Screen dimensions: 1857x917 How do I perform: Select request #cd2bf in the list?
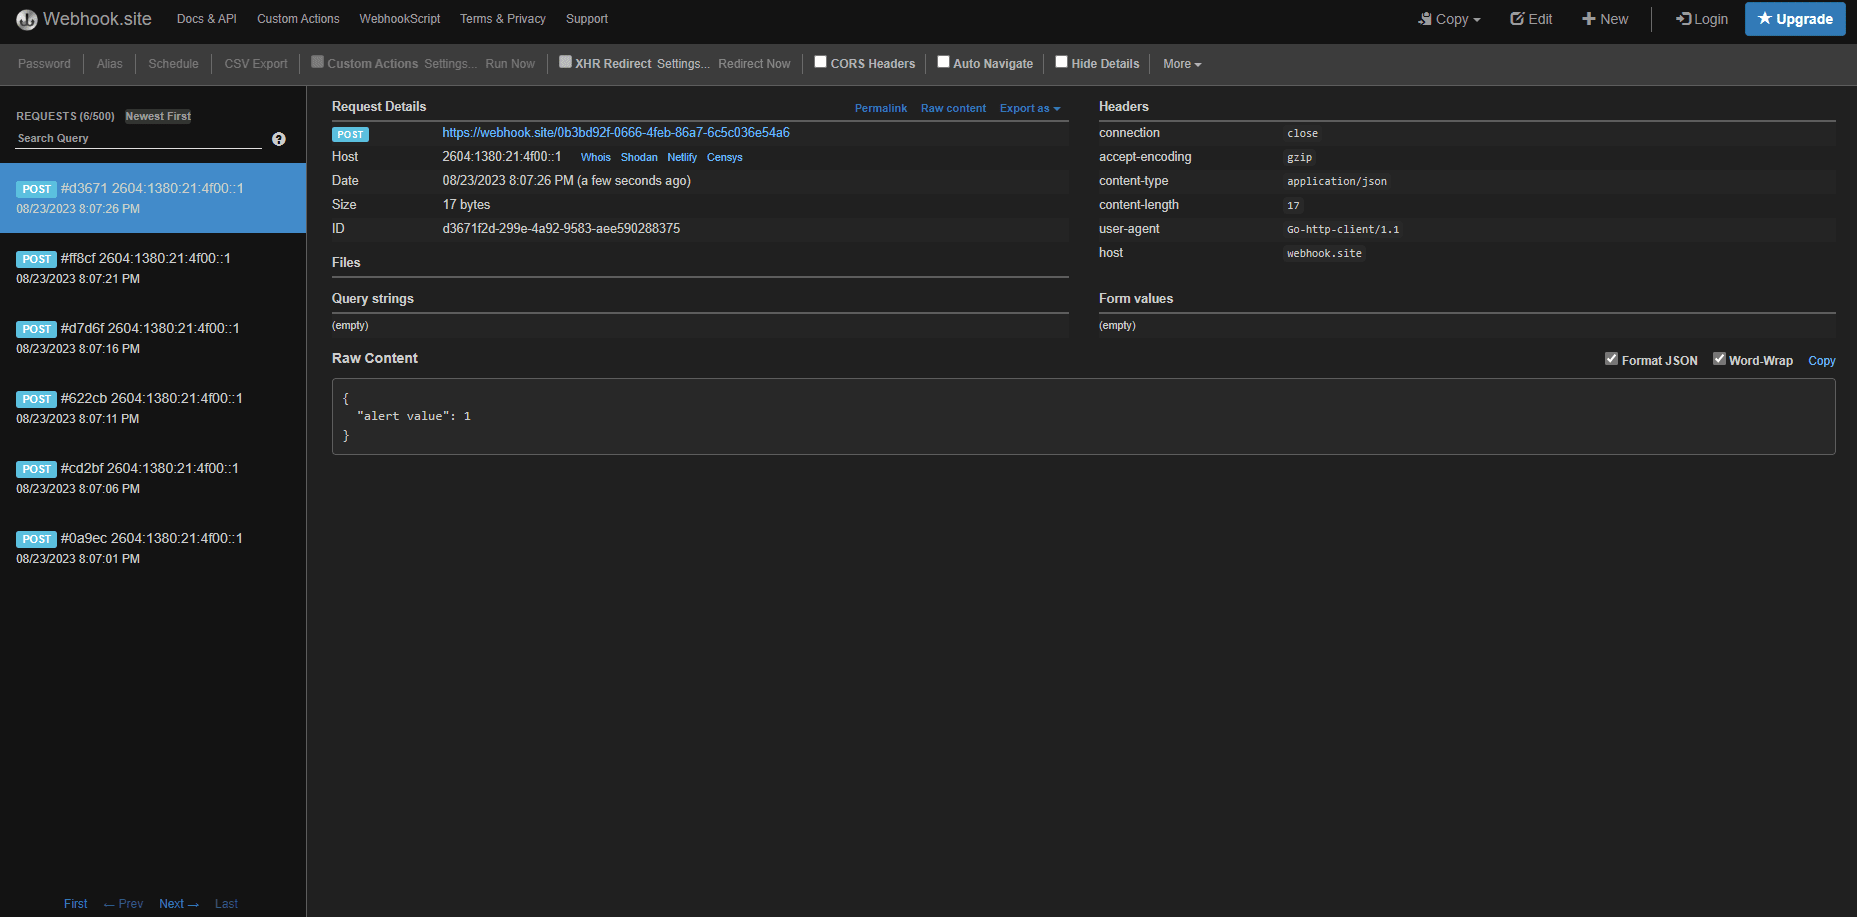pyautogui.click(x=153, y=478)
